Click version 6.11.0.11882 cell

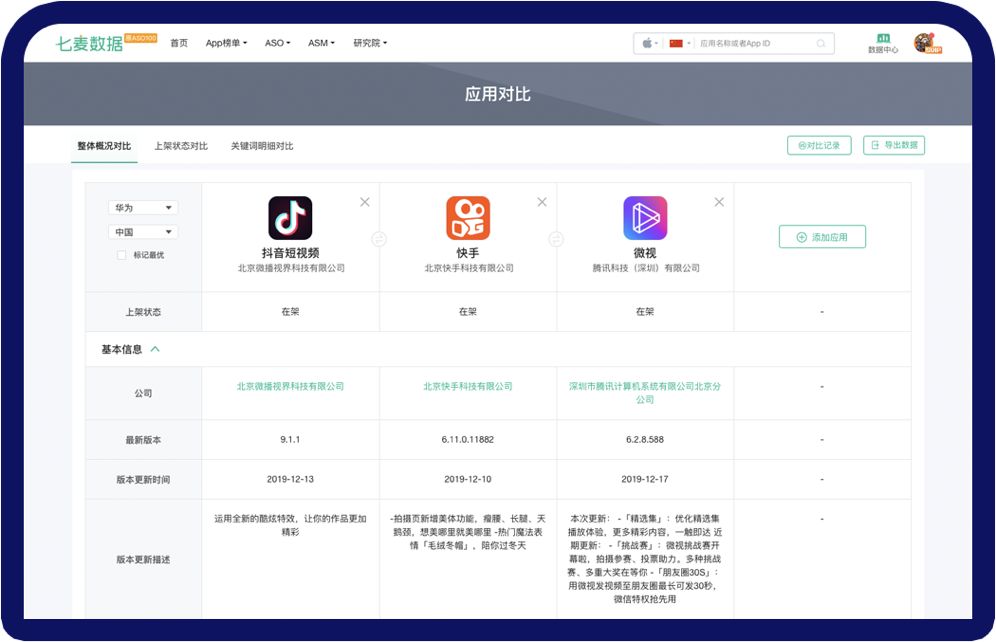pyautogui.click(x=468, y=439)
